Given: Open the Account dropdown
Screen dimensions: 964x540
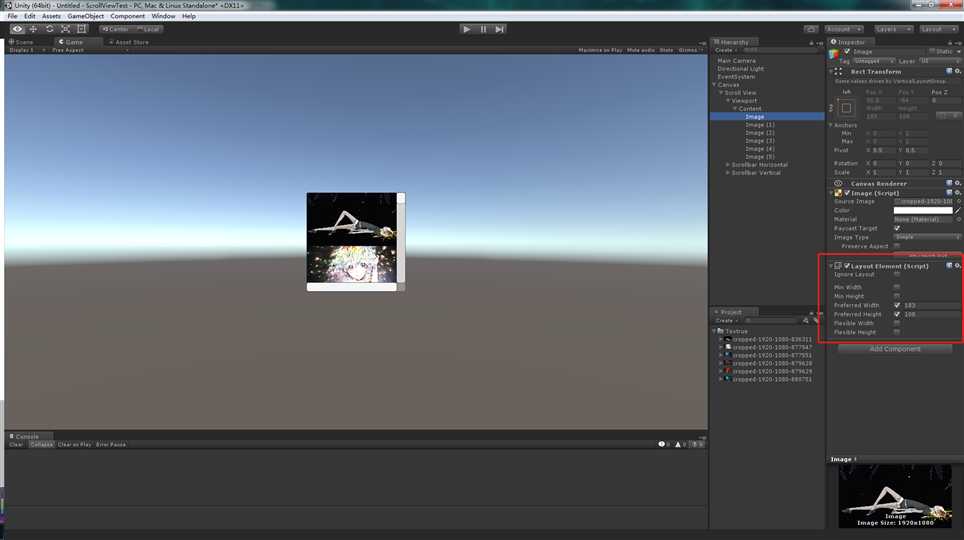Looking at the screenshot, I should [x=844, y=29].
